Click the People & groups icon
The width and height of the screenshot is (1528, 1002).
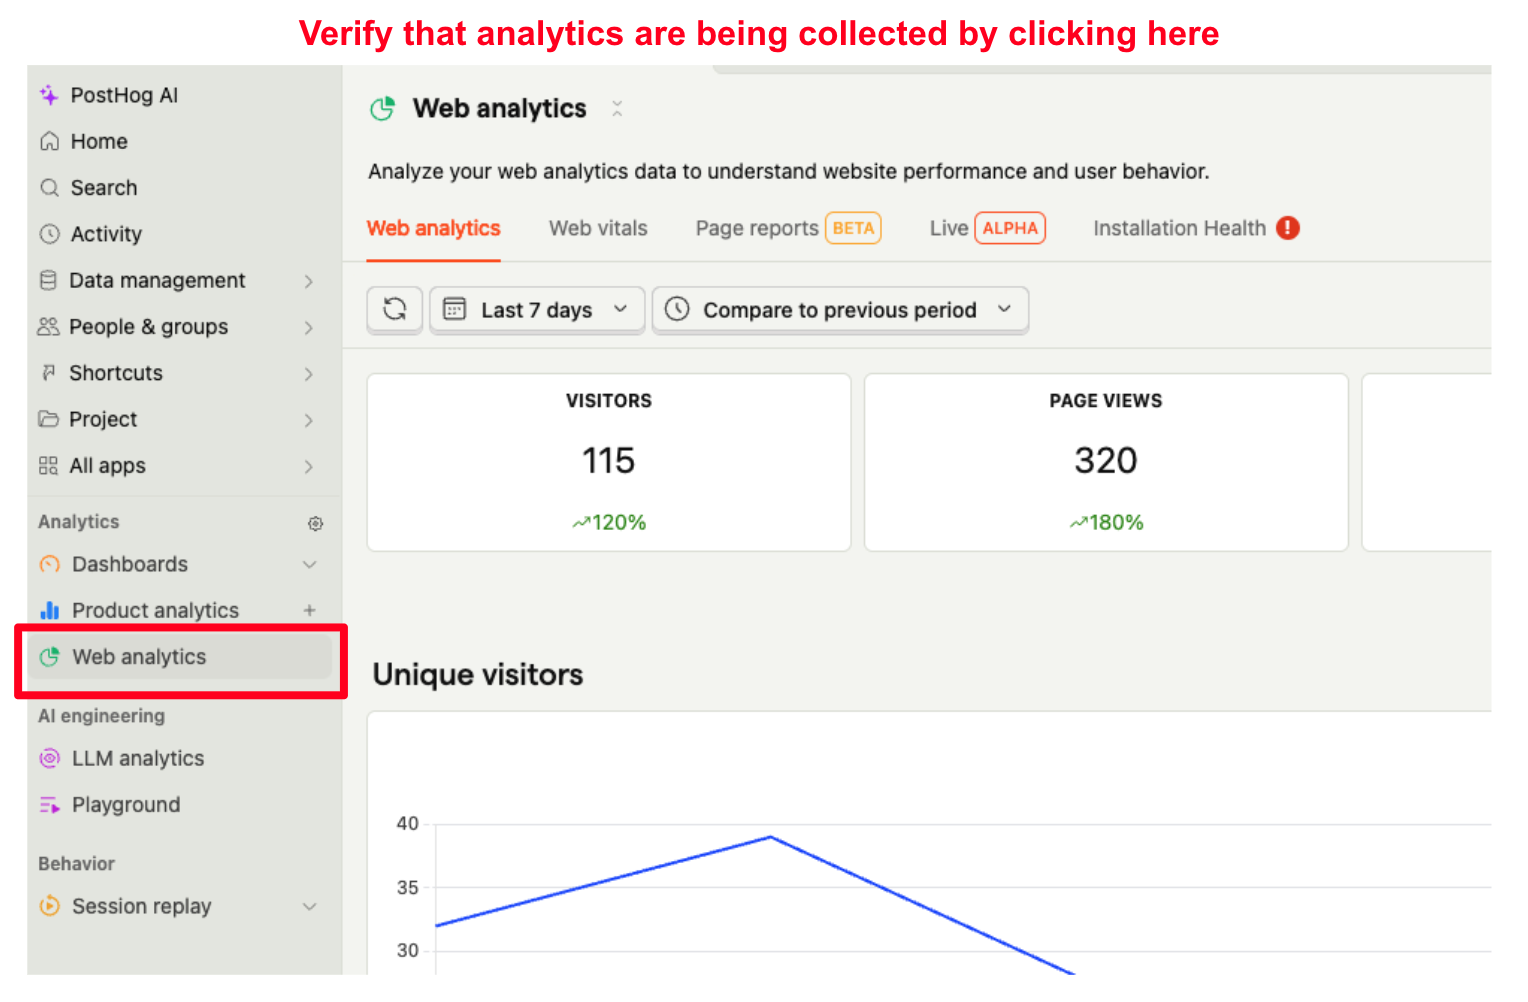click(x=49, y=326)
